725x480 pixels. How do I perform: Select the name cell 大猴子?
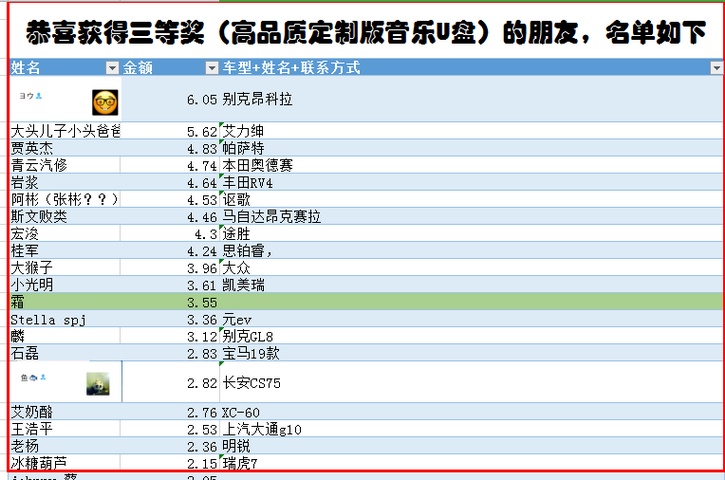pyautogui.click(x=65, y=268)
